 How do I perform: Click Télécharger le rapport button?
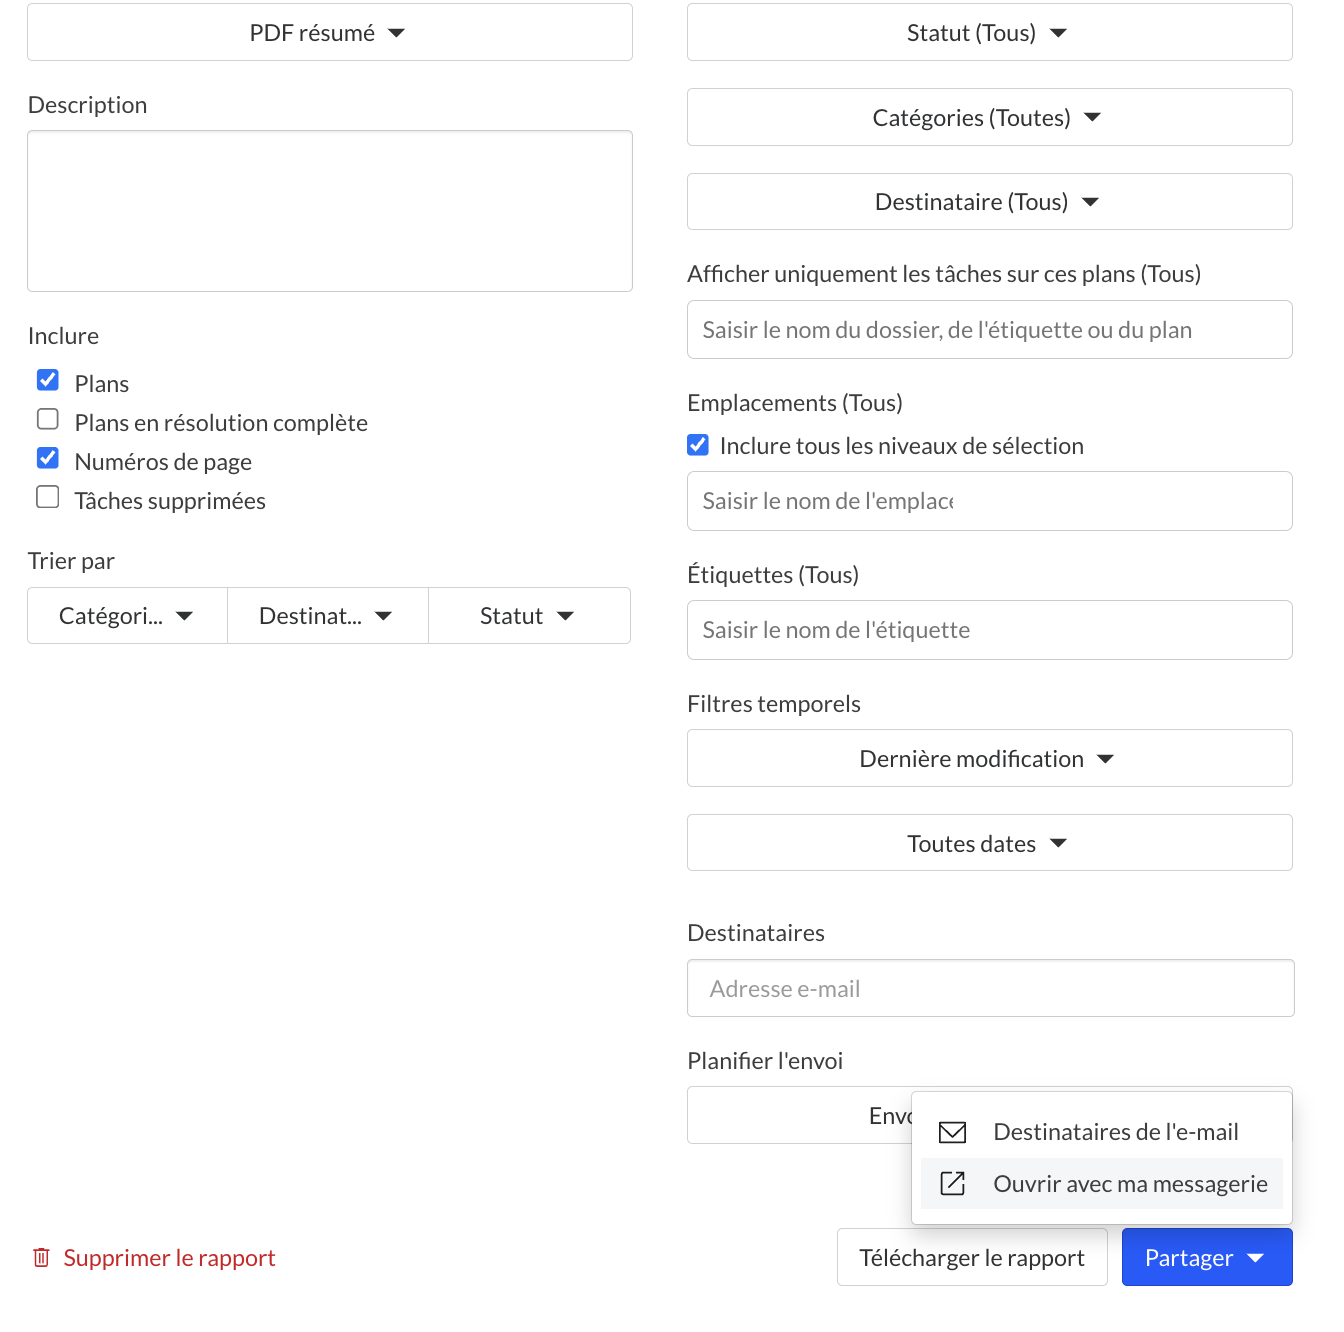click(x=972, y=1257)
